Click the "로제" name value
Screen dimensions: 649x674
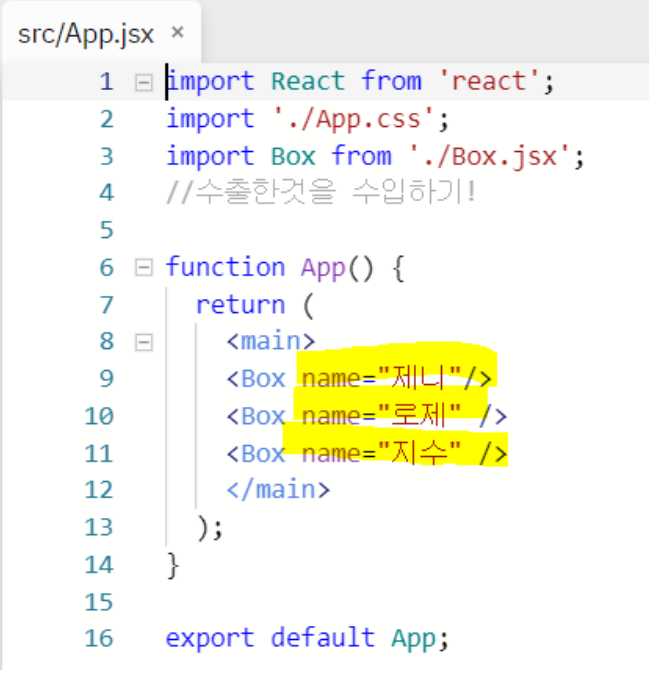[x=419, y=415]
